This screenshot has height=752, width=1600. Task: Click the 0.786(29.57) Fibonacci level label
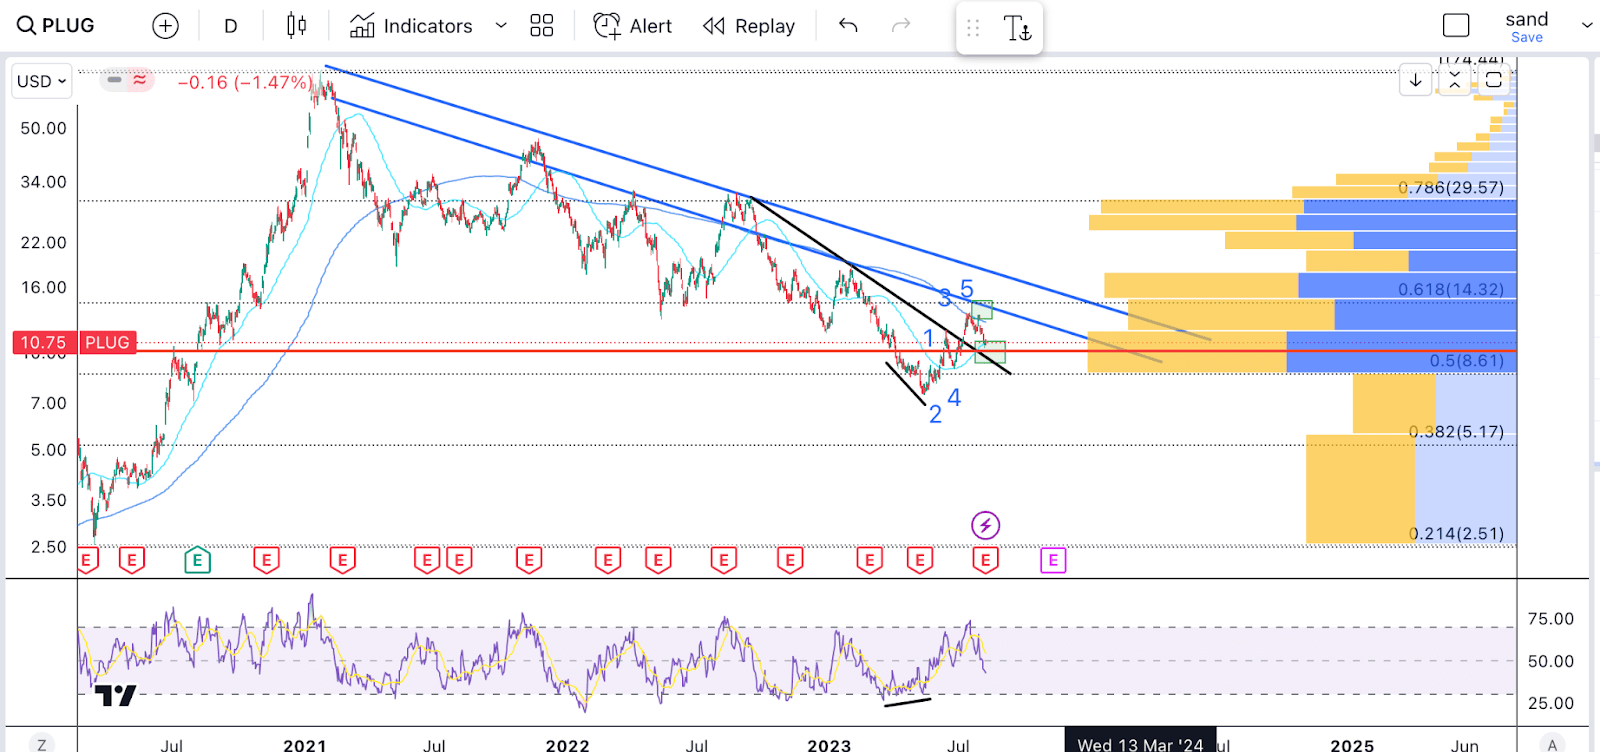click(1451, 188)
